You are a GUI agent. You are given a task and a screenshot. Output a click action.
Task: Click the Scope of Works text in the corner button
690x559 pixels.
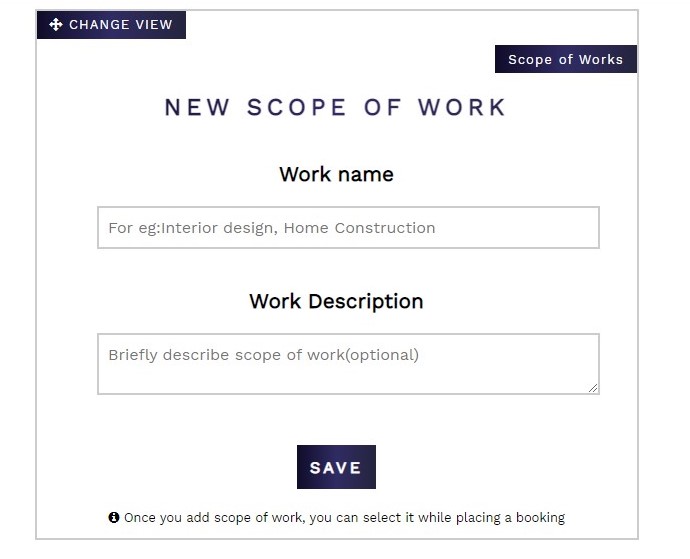coord(565,59)
